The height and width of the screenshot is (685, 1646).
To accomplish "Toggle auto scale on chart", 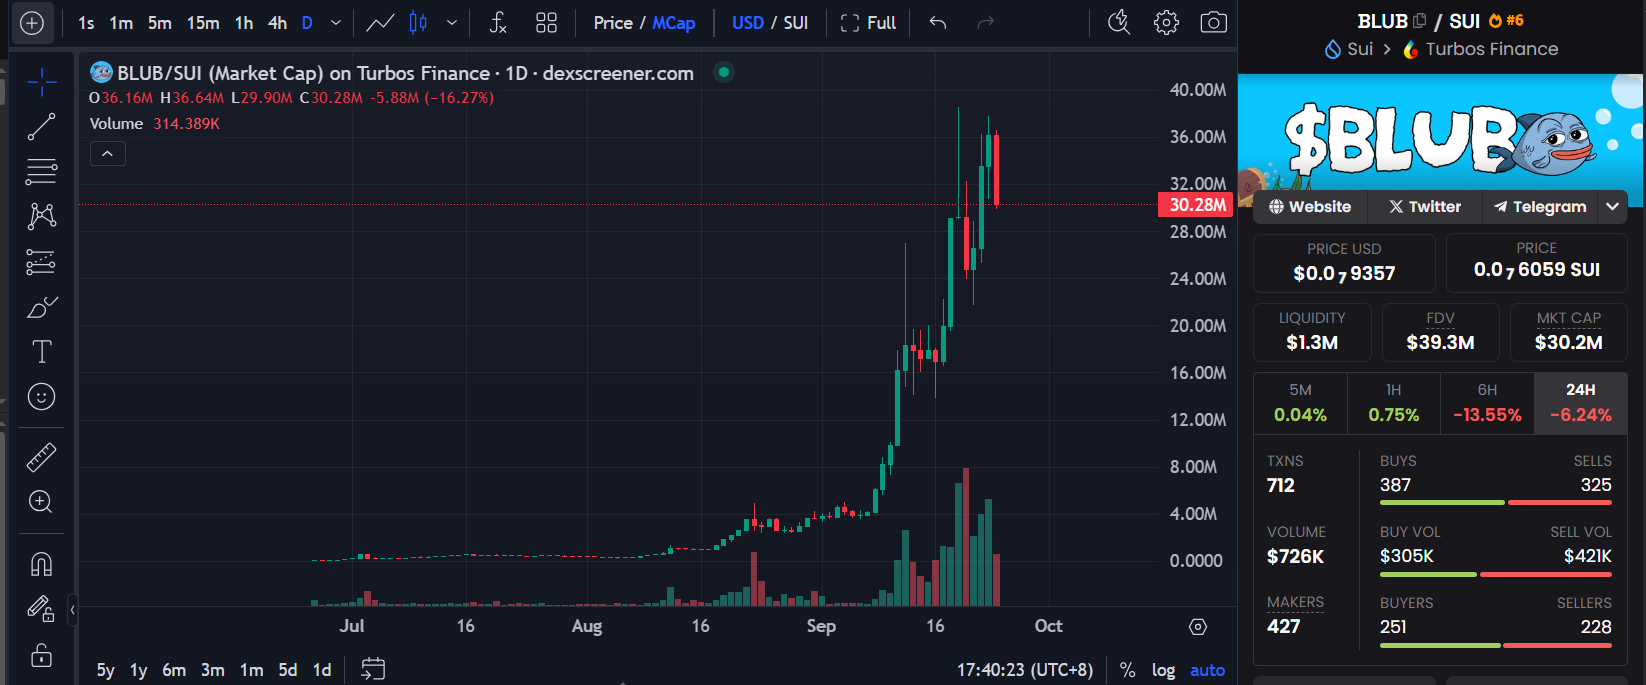I will (1207, 670).
